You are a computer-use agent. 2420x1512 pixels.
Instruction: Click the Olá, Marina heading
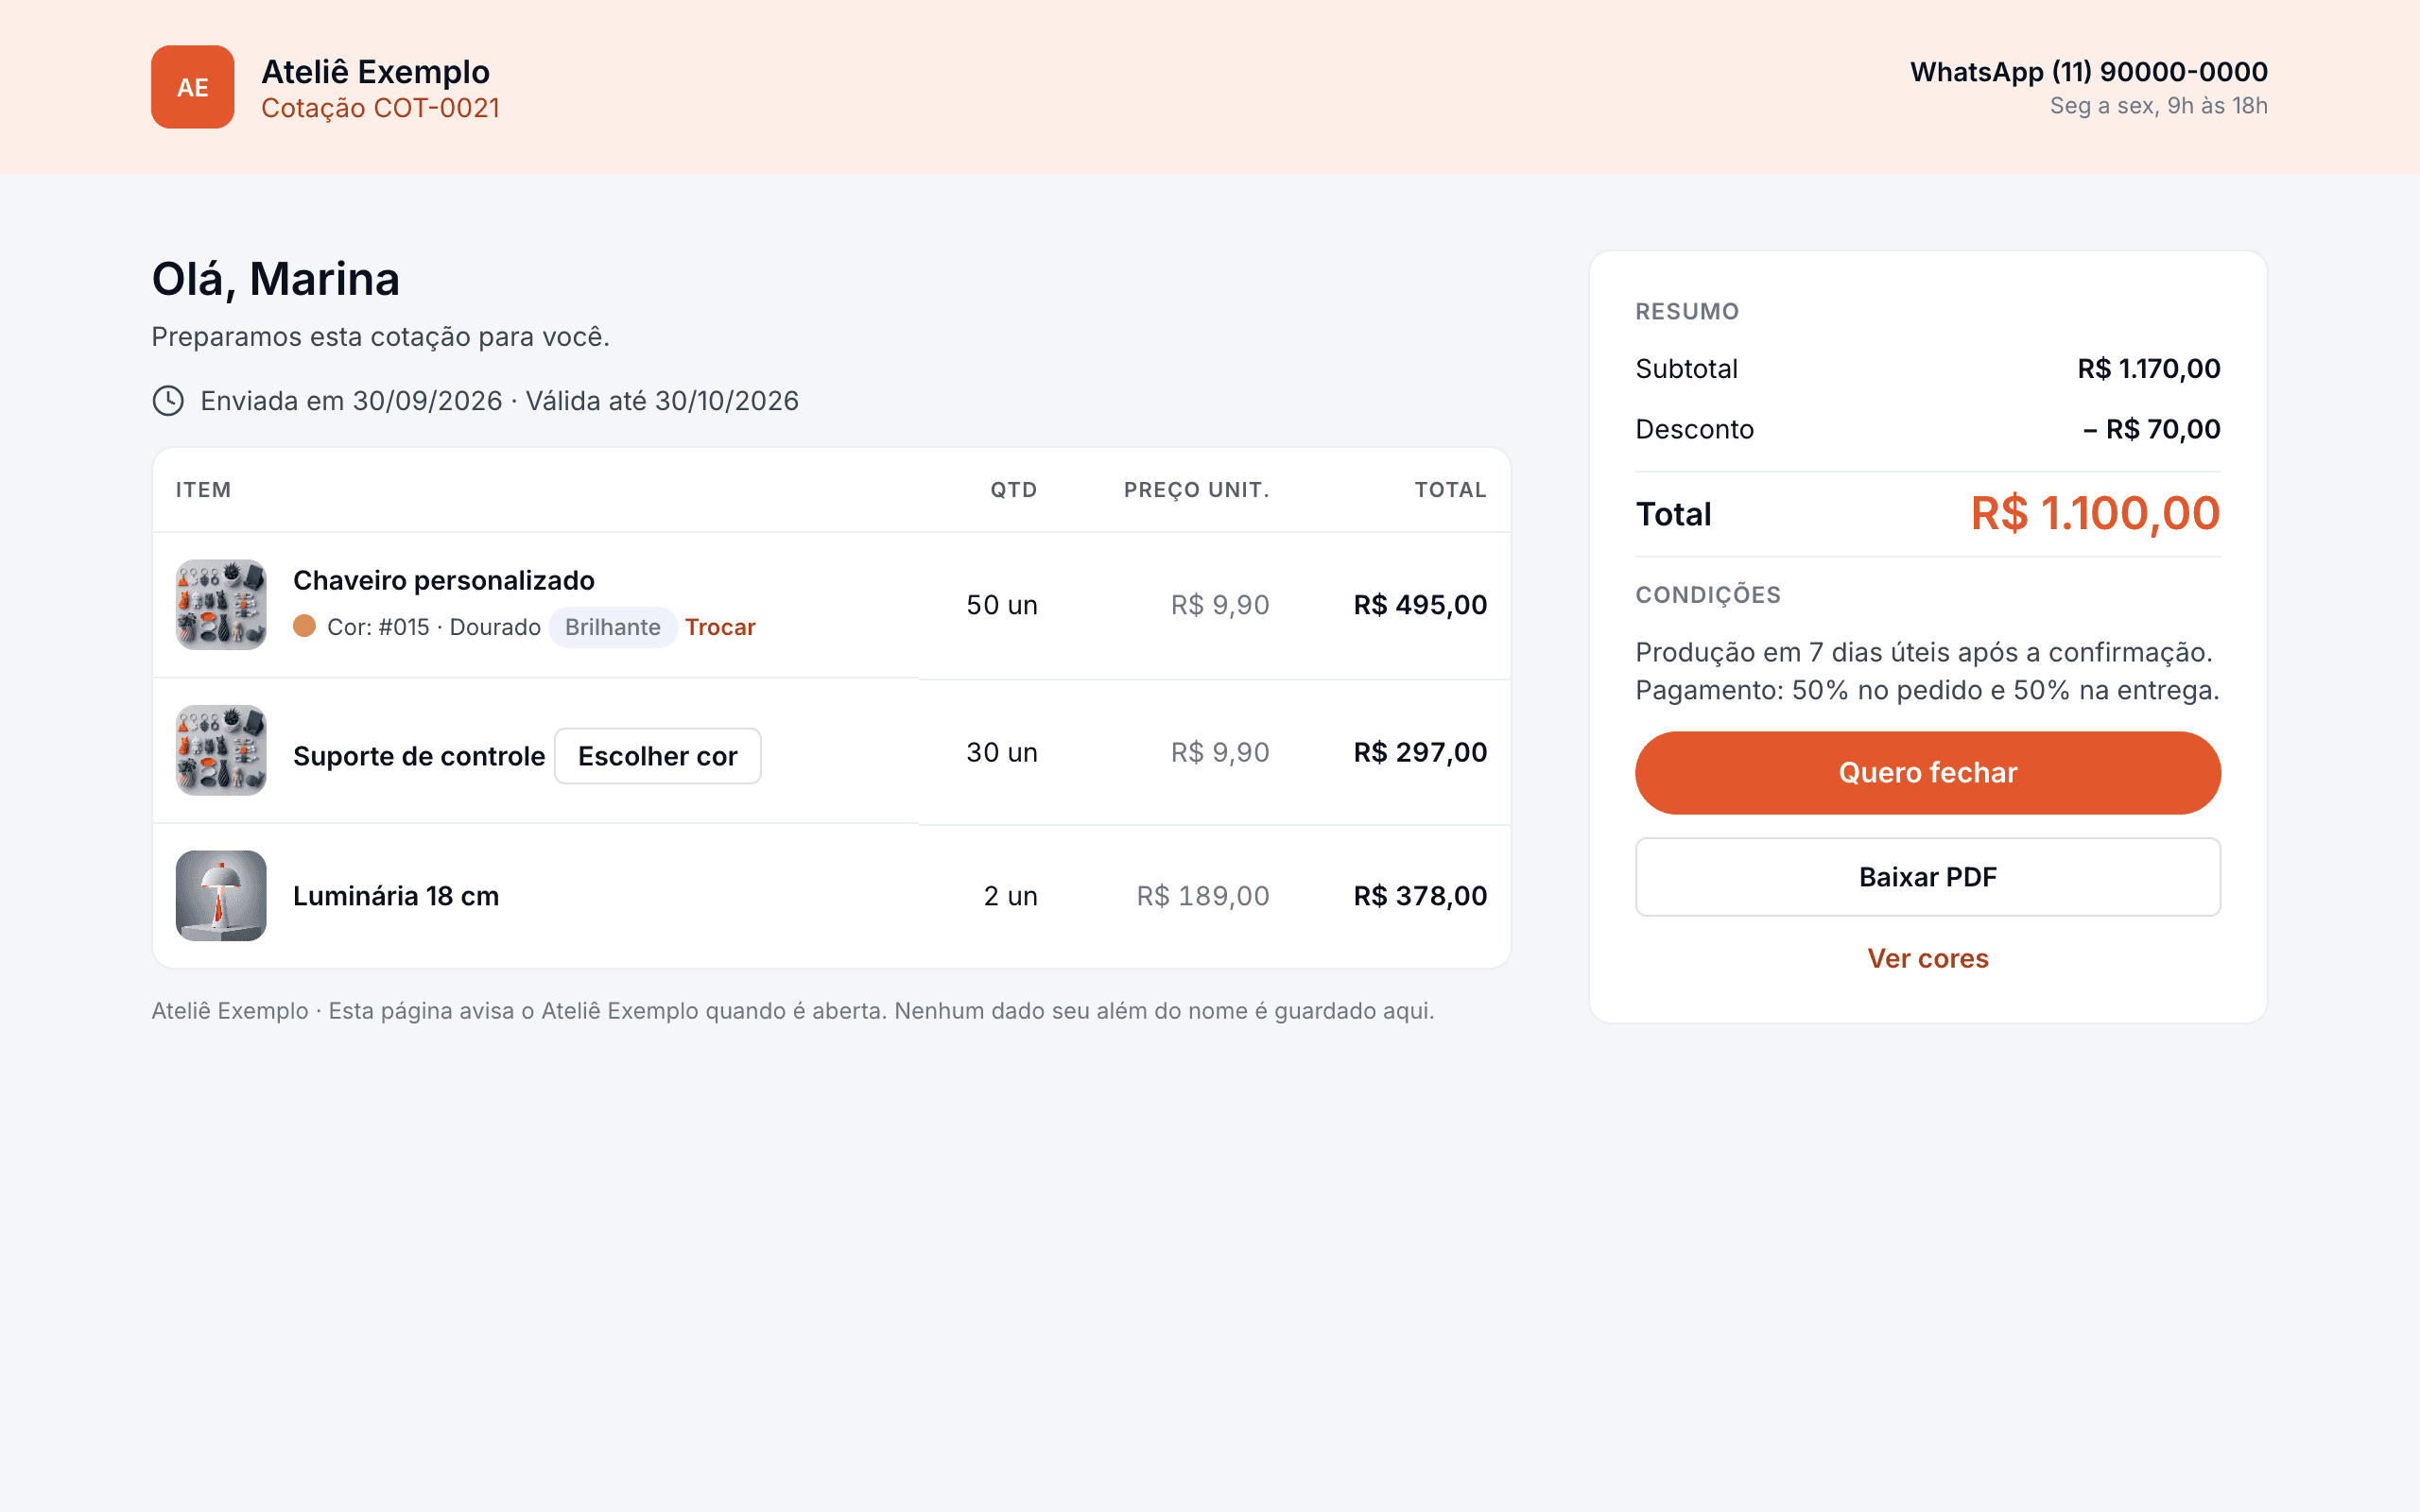tap(275, 279)
